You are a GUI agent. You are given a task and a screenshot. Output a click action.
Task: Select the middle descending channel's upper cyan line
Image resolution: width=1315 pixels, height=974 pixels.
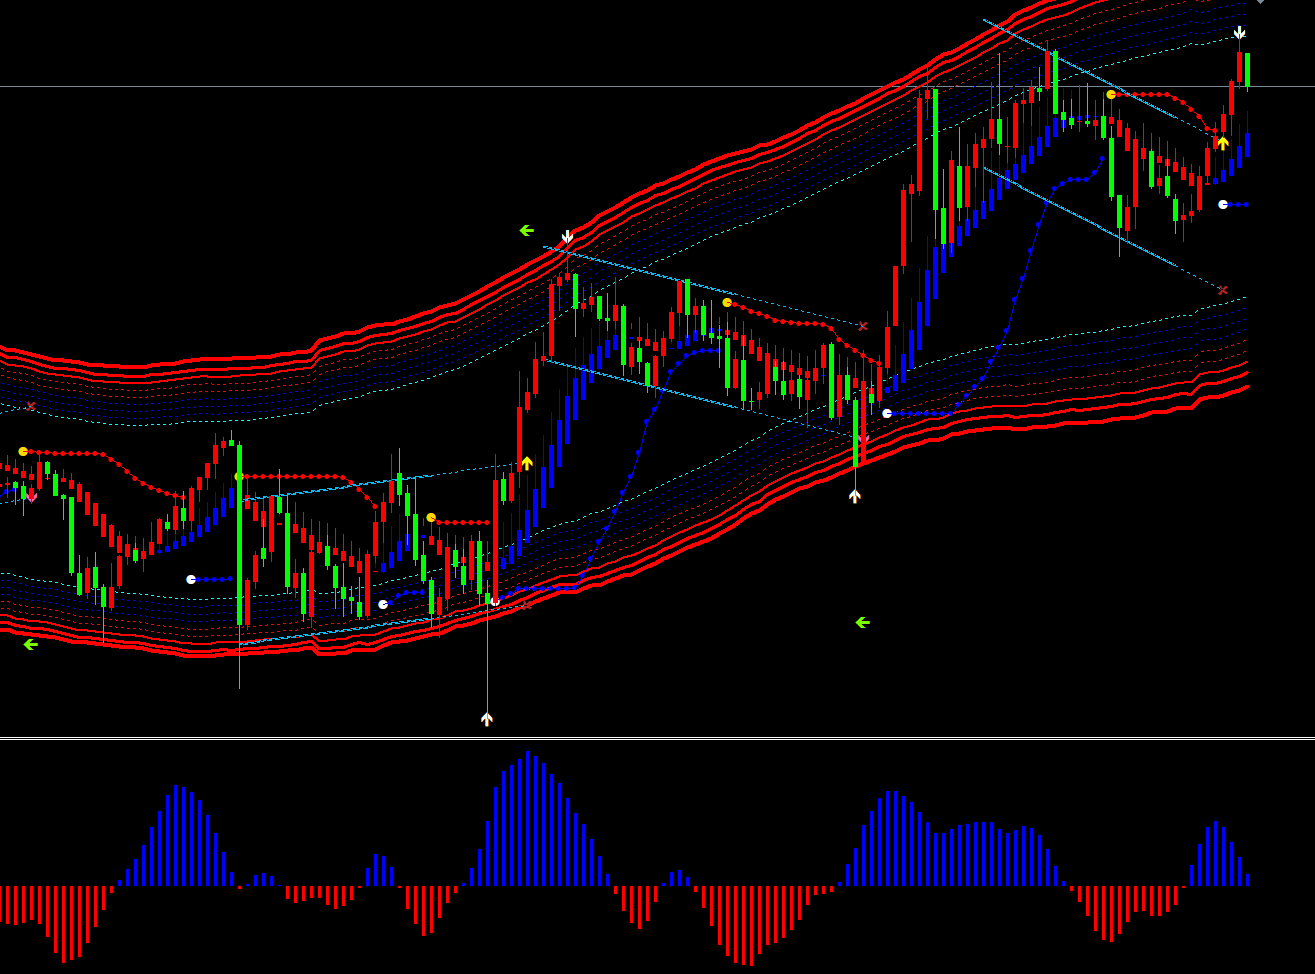(704, 285)
